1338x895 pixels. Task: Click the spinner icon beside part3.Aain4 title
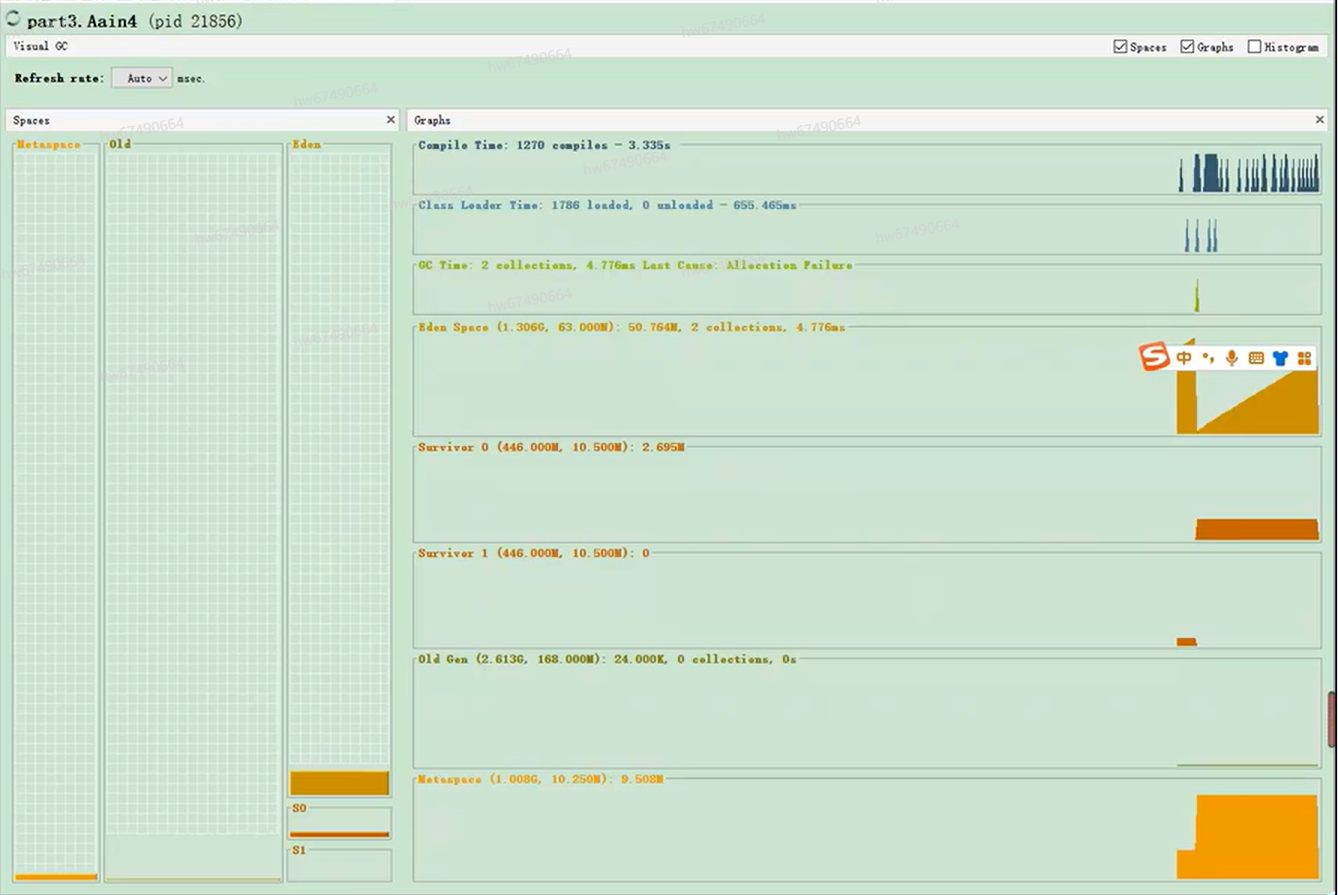13,19
